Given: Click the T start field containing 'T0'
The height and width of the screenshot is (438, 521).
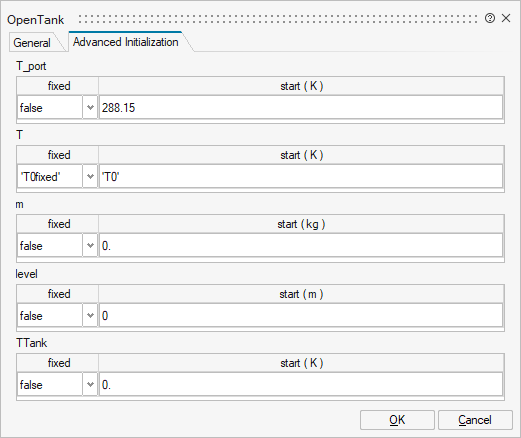Looking at the screenshot, I should tap(301, 177).
